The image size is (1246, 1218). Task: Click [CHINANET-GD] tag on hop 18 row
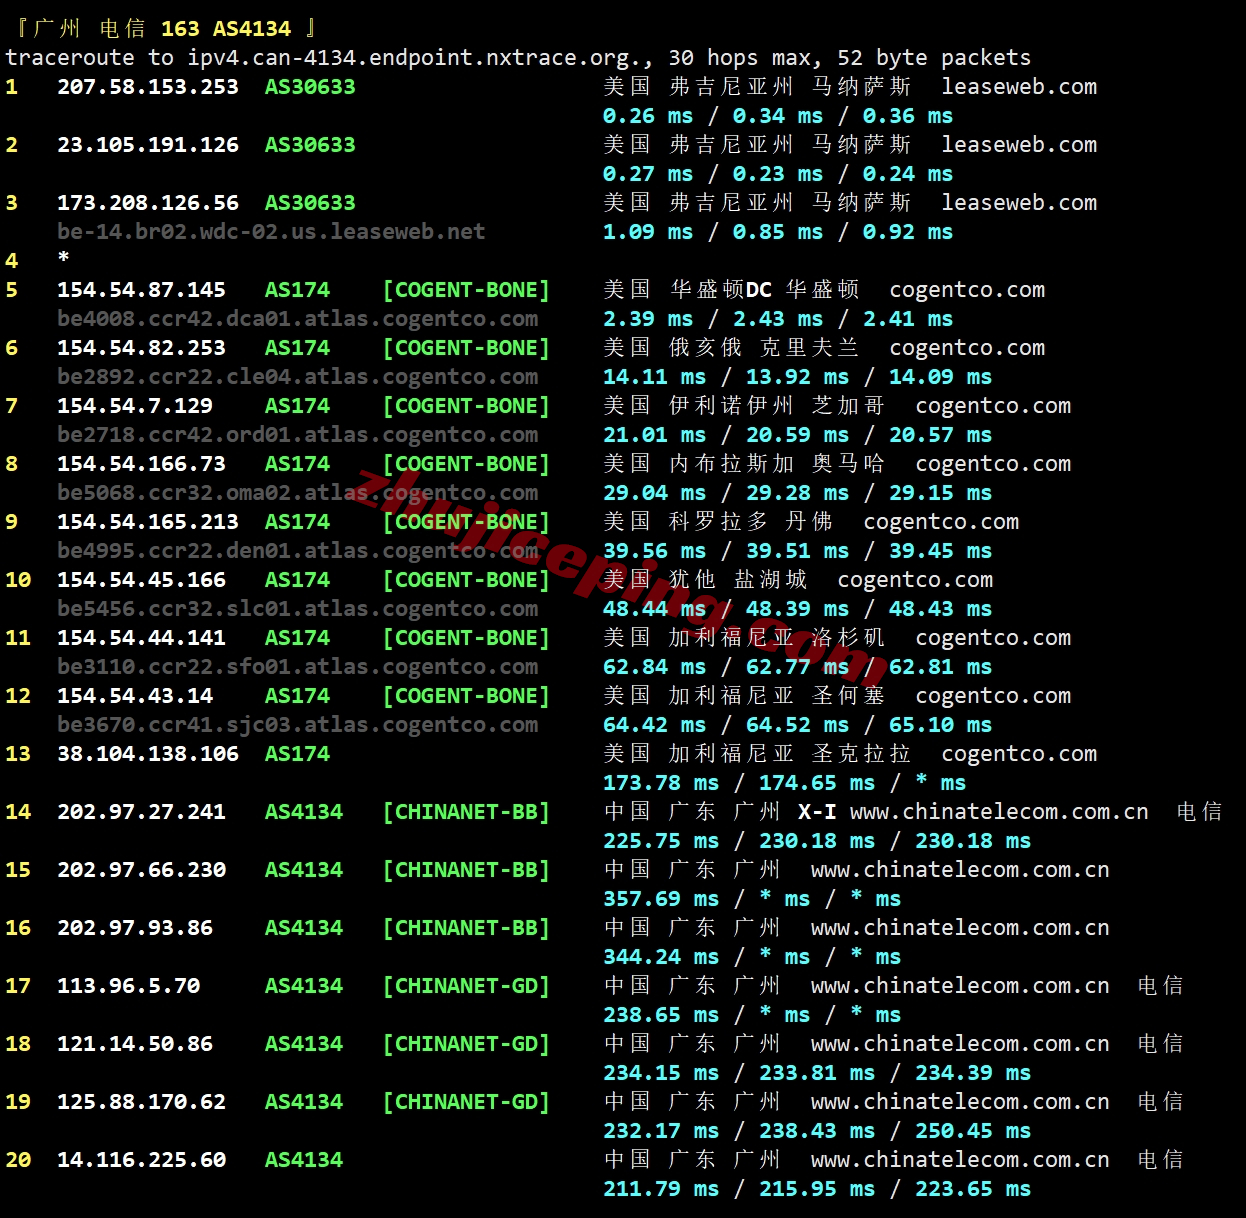click(467, 1044)
